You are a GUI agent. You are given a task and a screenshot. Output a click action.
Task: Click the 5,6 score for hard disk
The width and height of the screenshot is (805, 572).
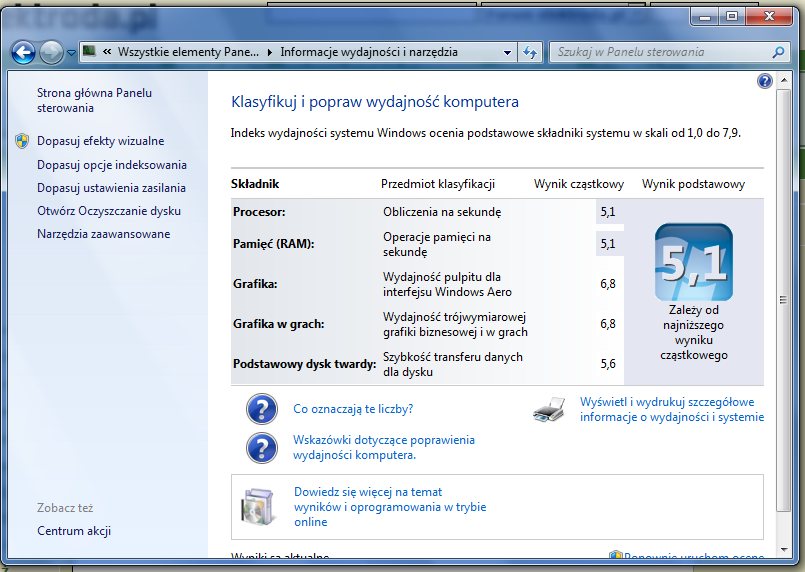click(x=608, y=364)
